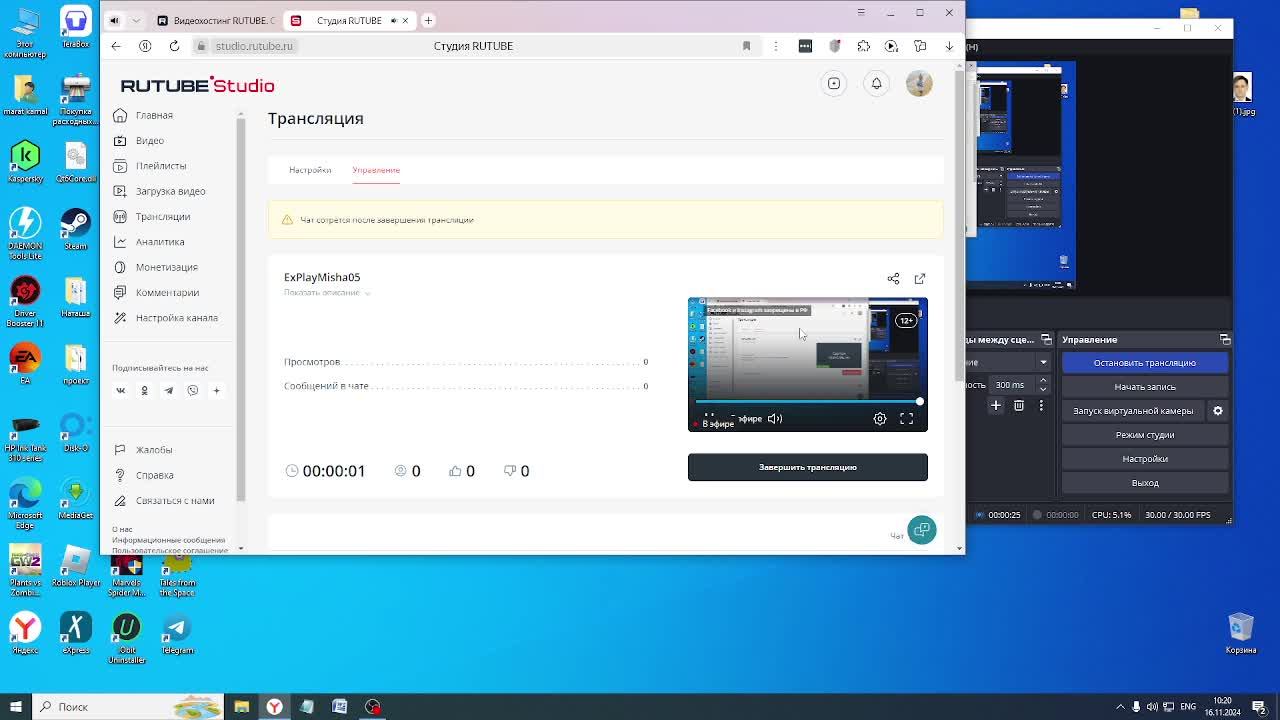Click Остановить трансляцию in OBS
This screenshot has width=1280, height=720.
pyautogui.click(x=1145, y=363)
